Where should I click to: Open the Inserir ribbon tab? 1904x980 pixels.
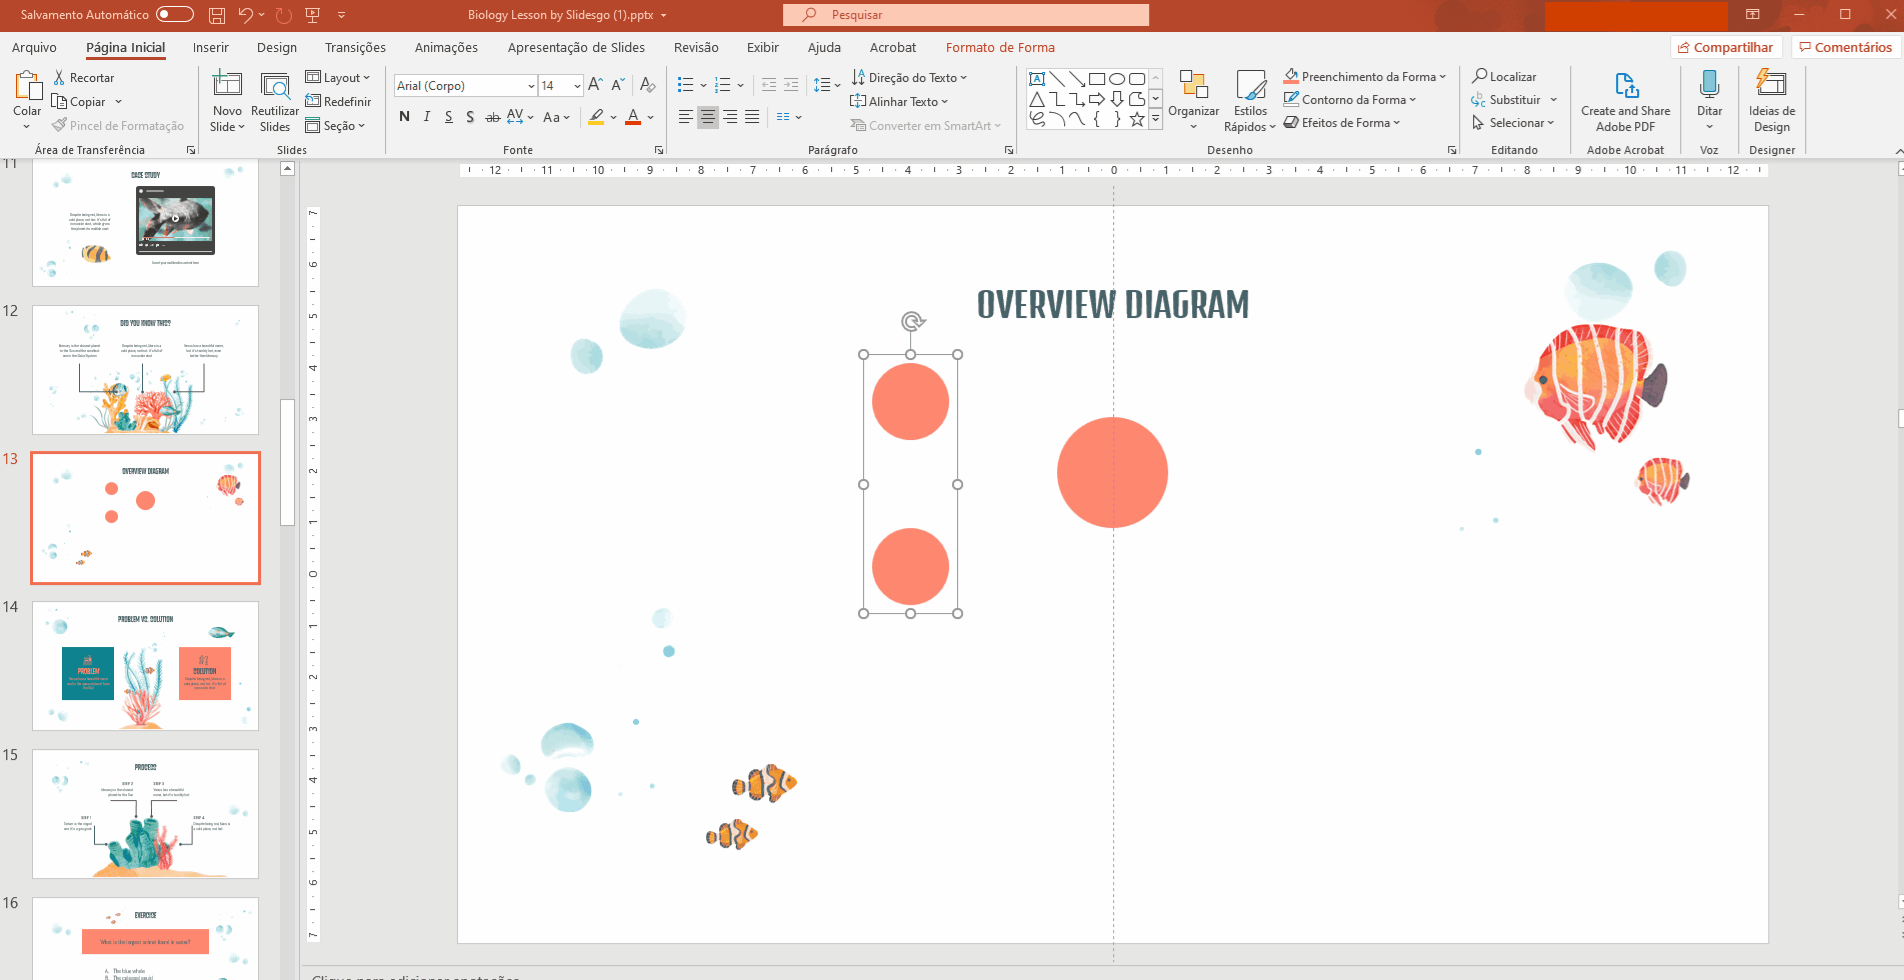pyautogui.click(x=211, y=47)
